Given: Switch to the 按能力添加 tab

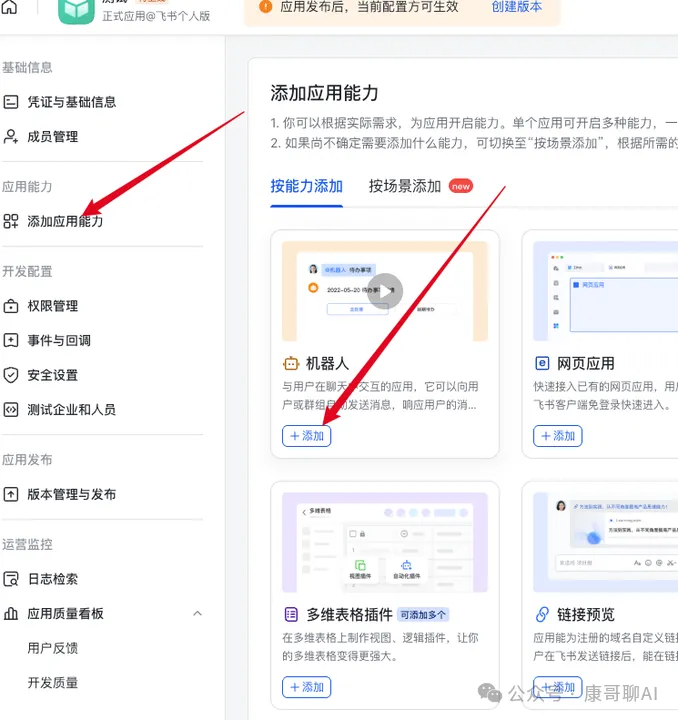Looking at the screenshot, I should pos(306,186).
